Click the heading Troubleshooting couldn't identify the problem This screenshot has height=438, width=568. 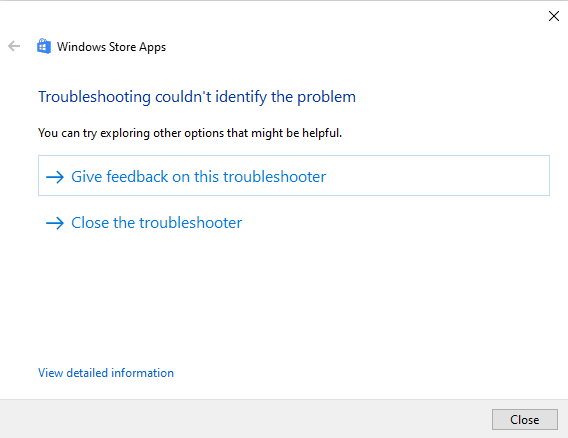[197, 97]
